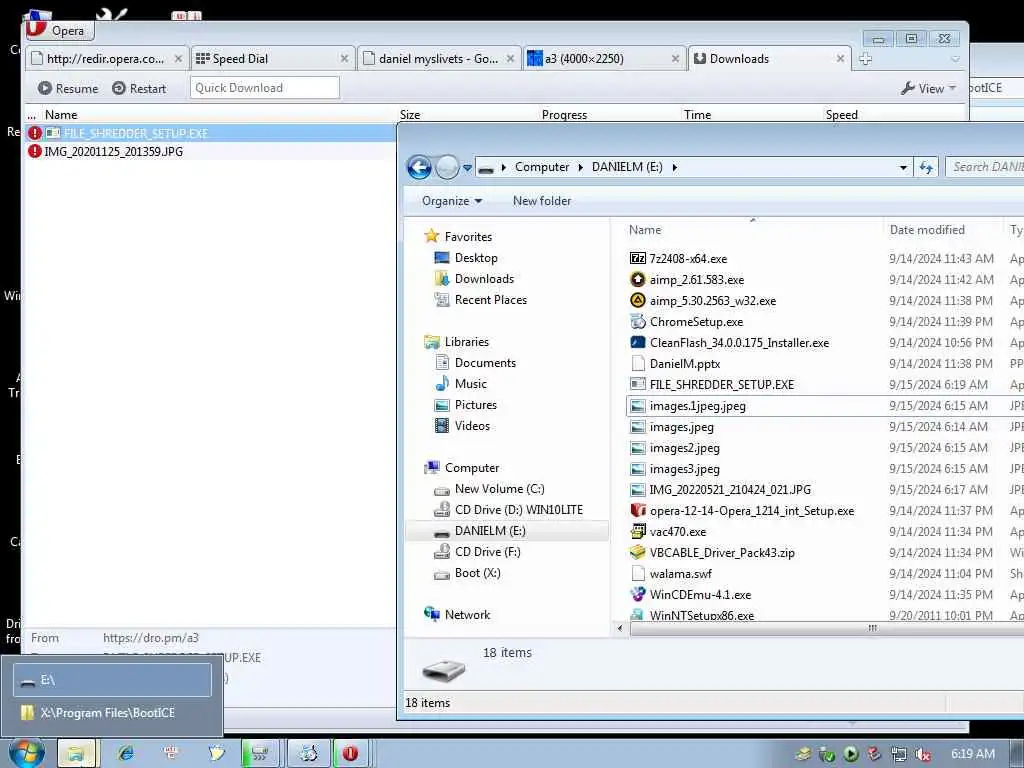
Task: Click the Search DANIELM field
Action: tap(985, 167)
